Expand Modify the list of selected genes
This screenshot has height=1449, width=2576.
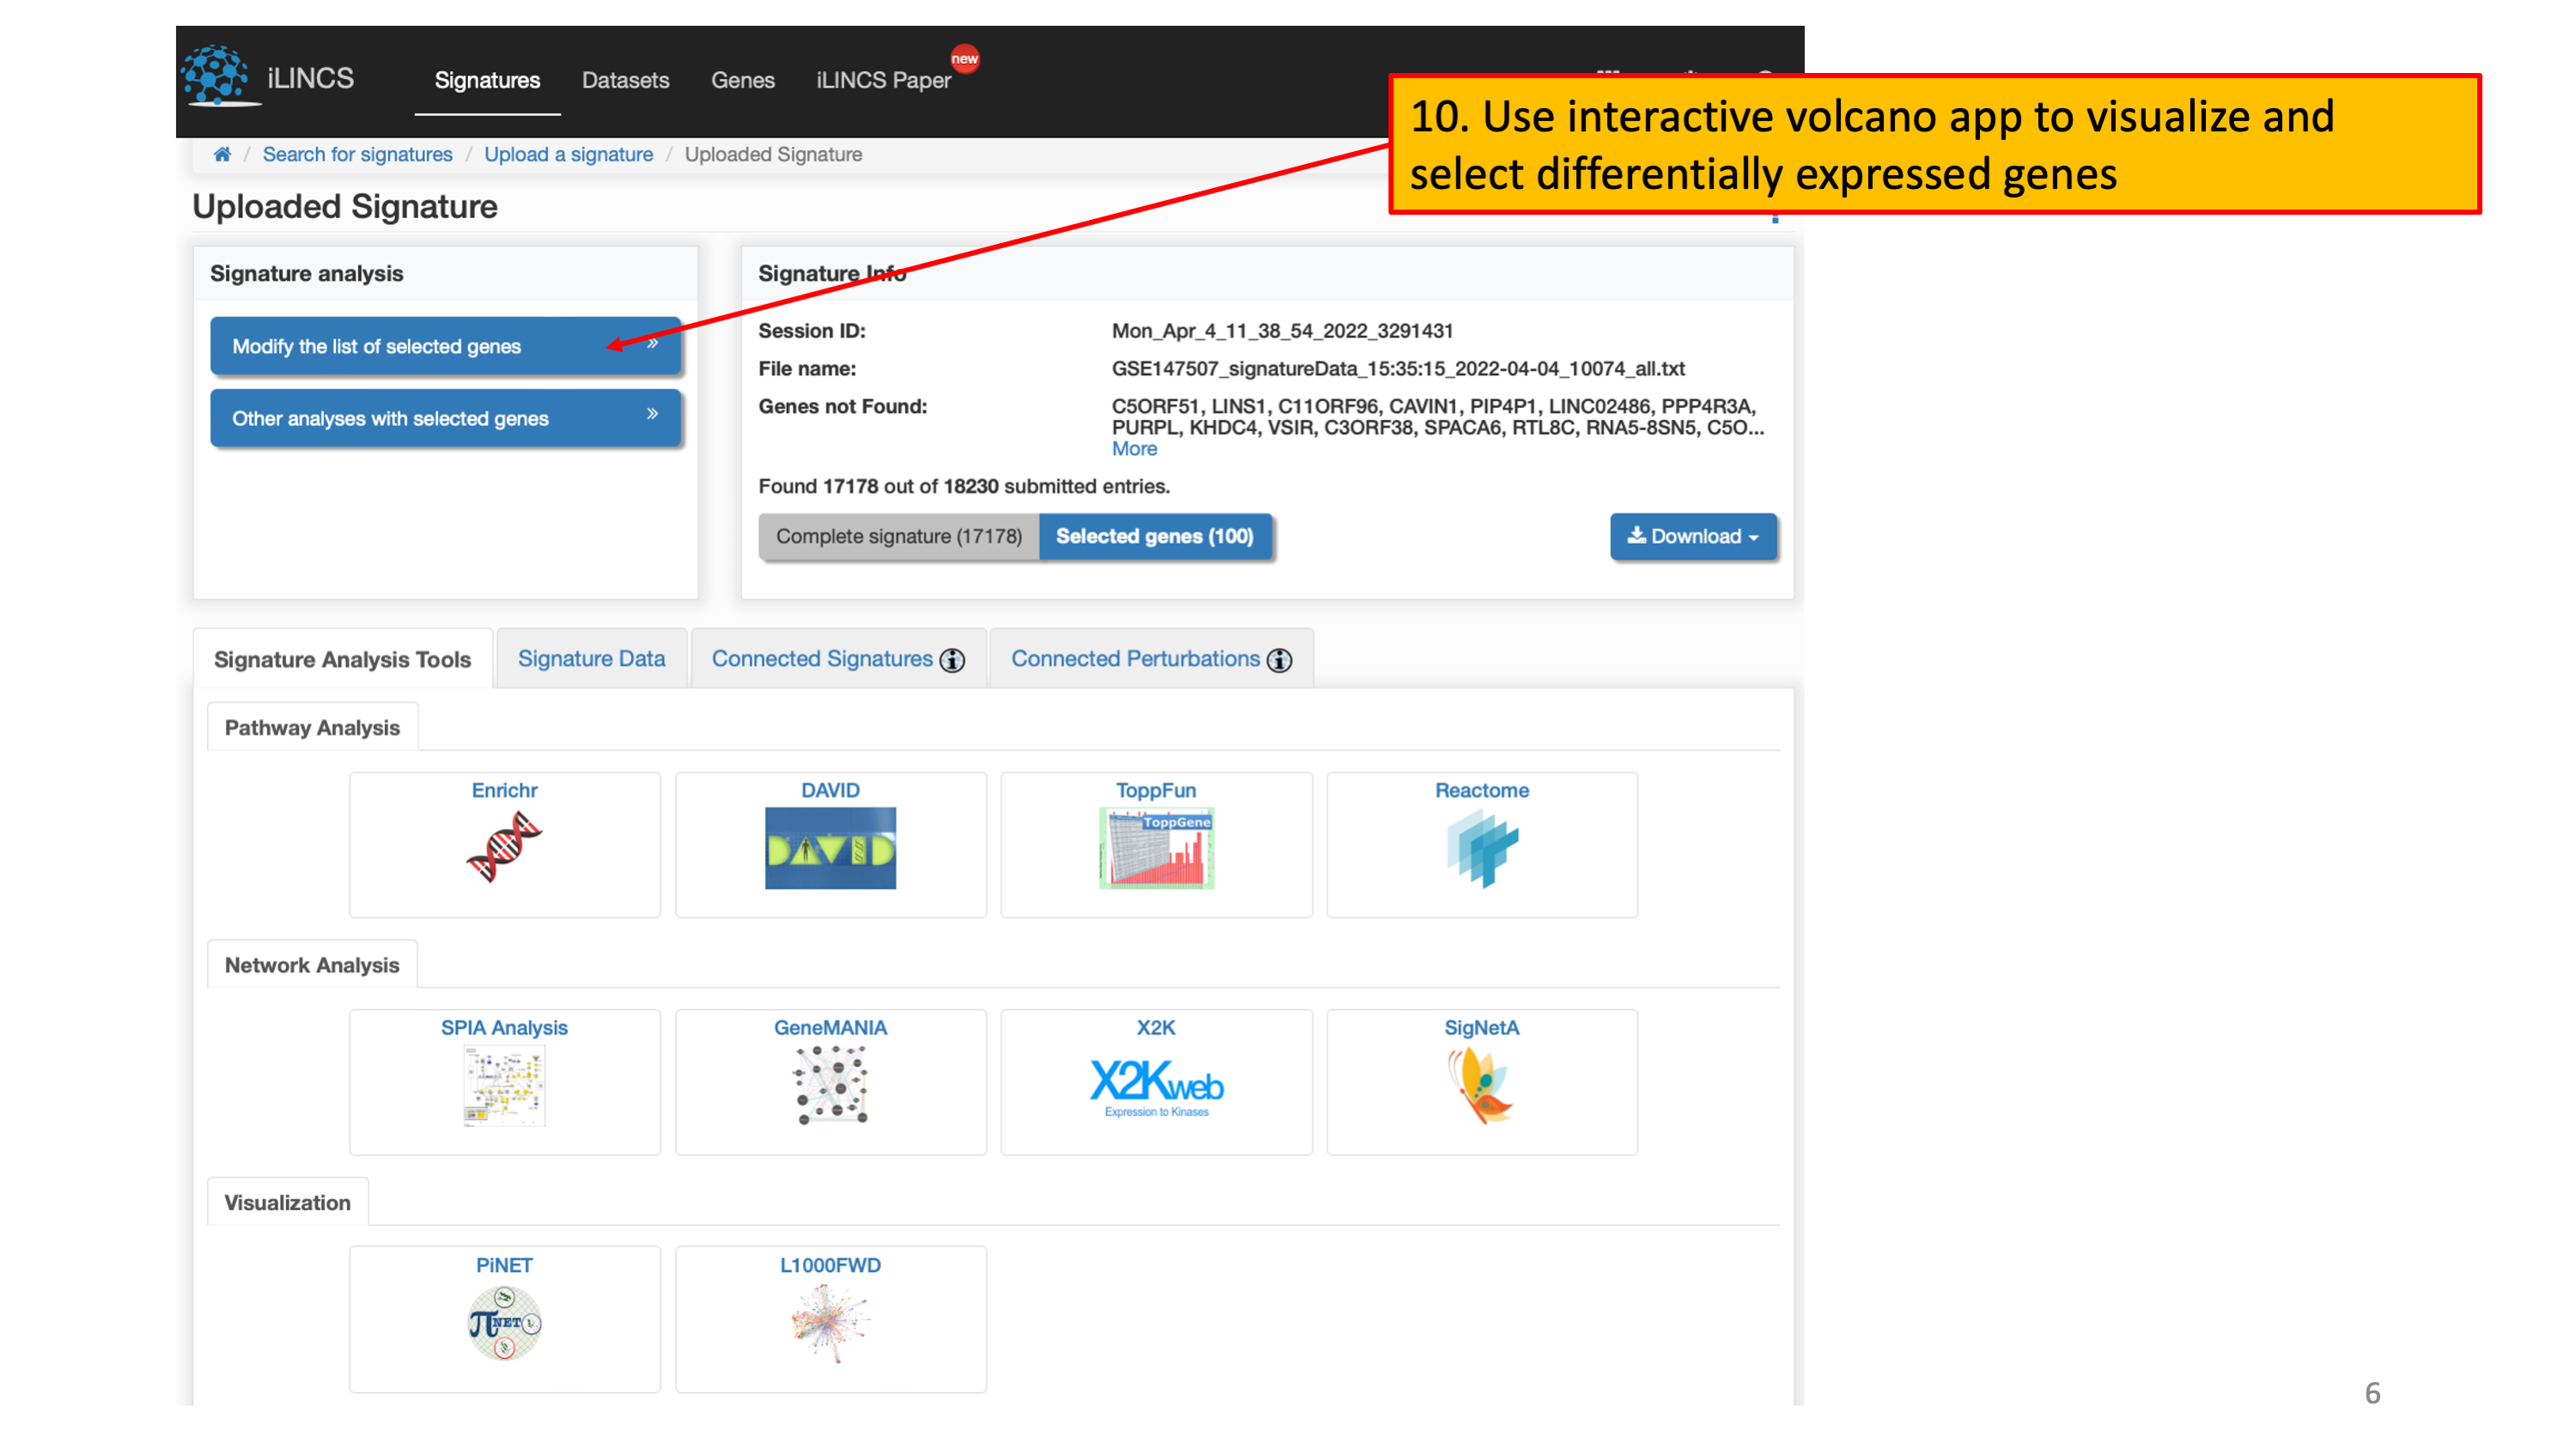click(445, 346)
